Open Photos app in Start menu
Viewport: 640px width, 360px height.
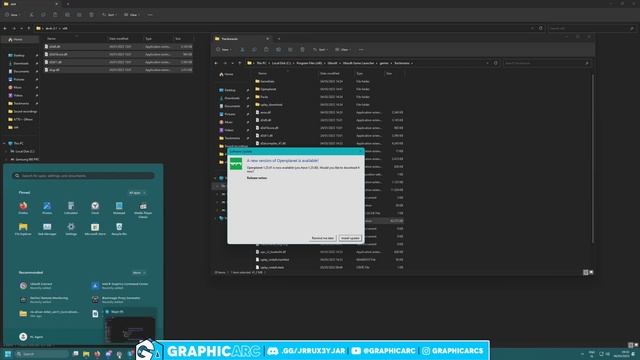pyautogui.click(x=47, y=208)
